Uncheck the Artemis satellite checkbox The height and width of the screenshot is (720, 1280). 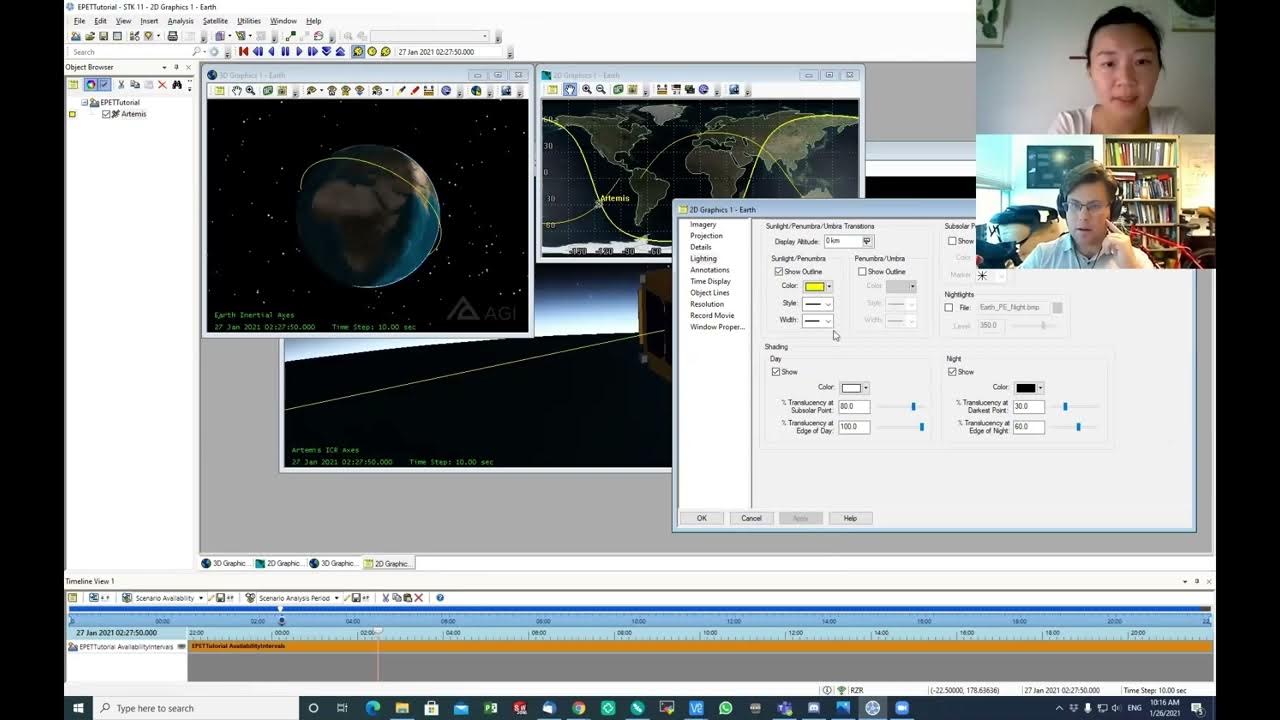point(106,114)
